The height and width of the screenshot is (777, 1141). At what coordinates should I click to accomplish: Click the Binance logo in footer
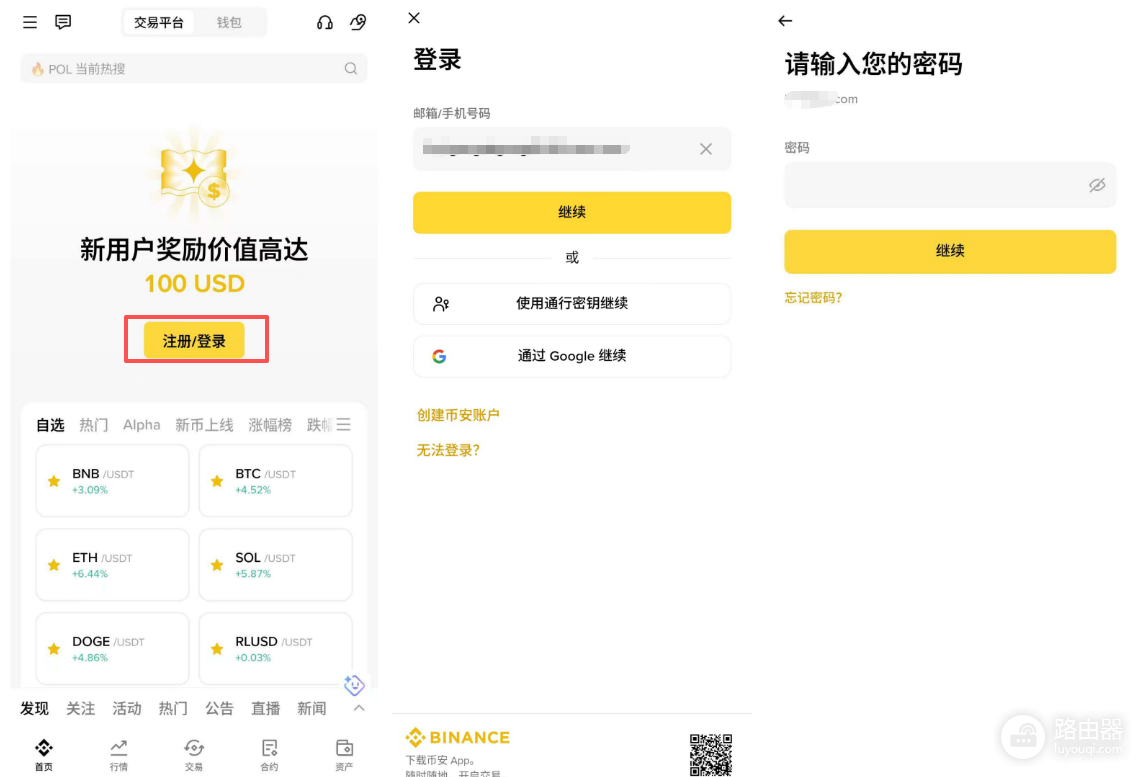coord(458,737)
